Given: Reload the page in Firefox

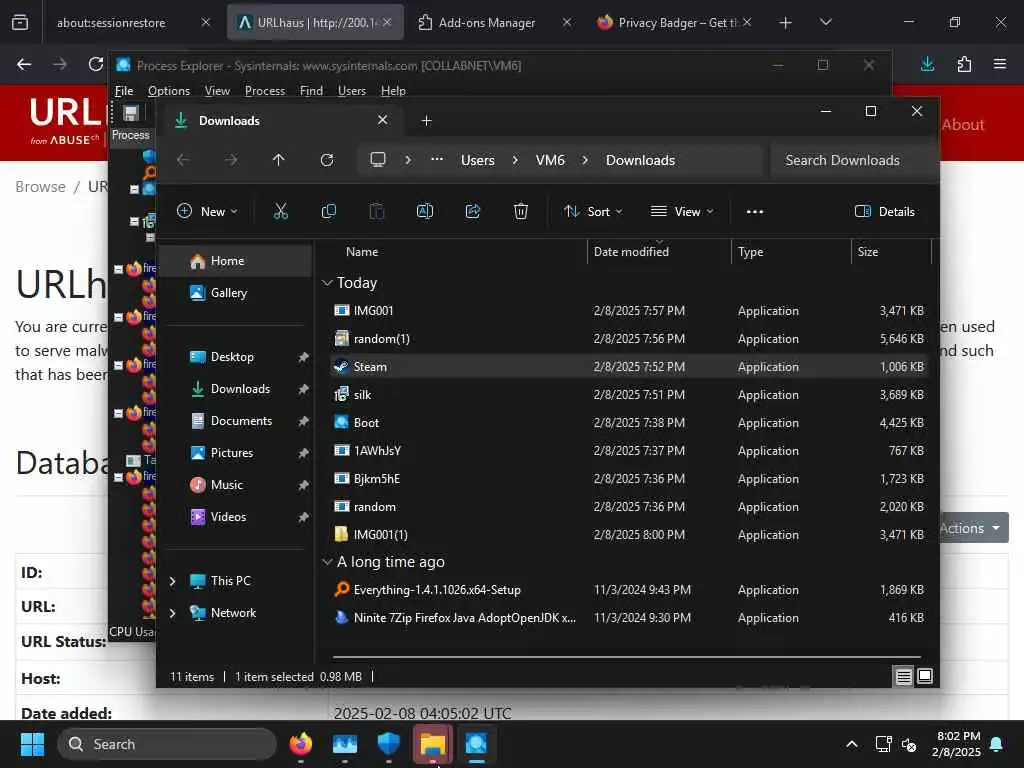Looking at the screenshot, I should click(x=96, y=64).
